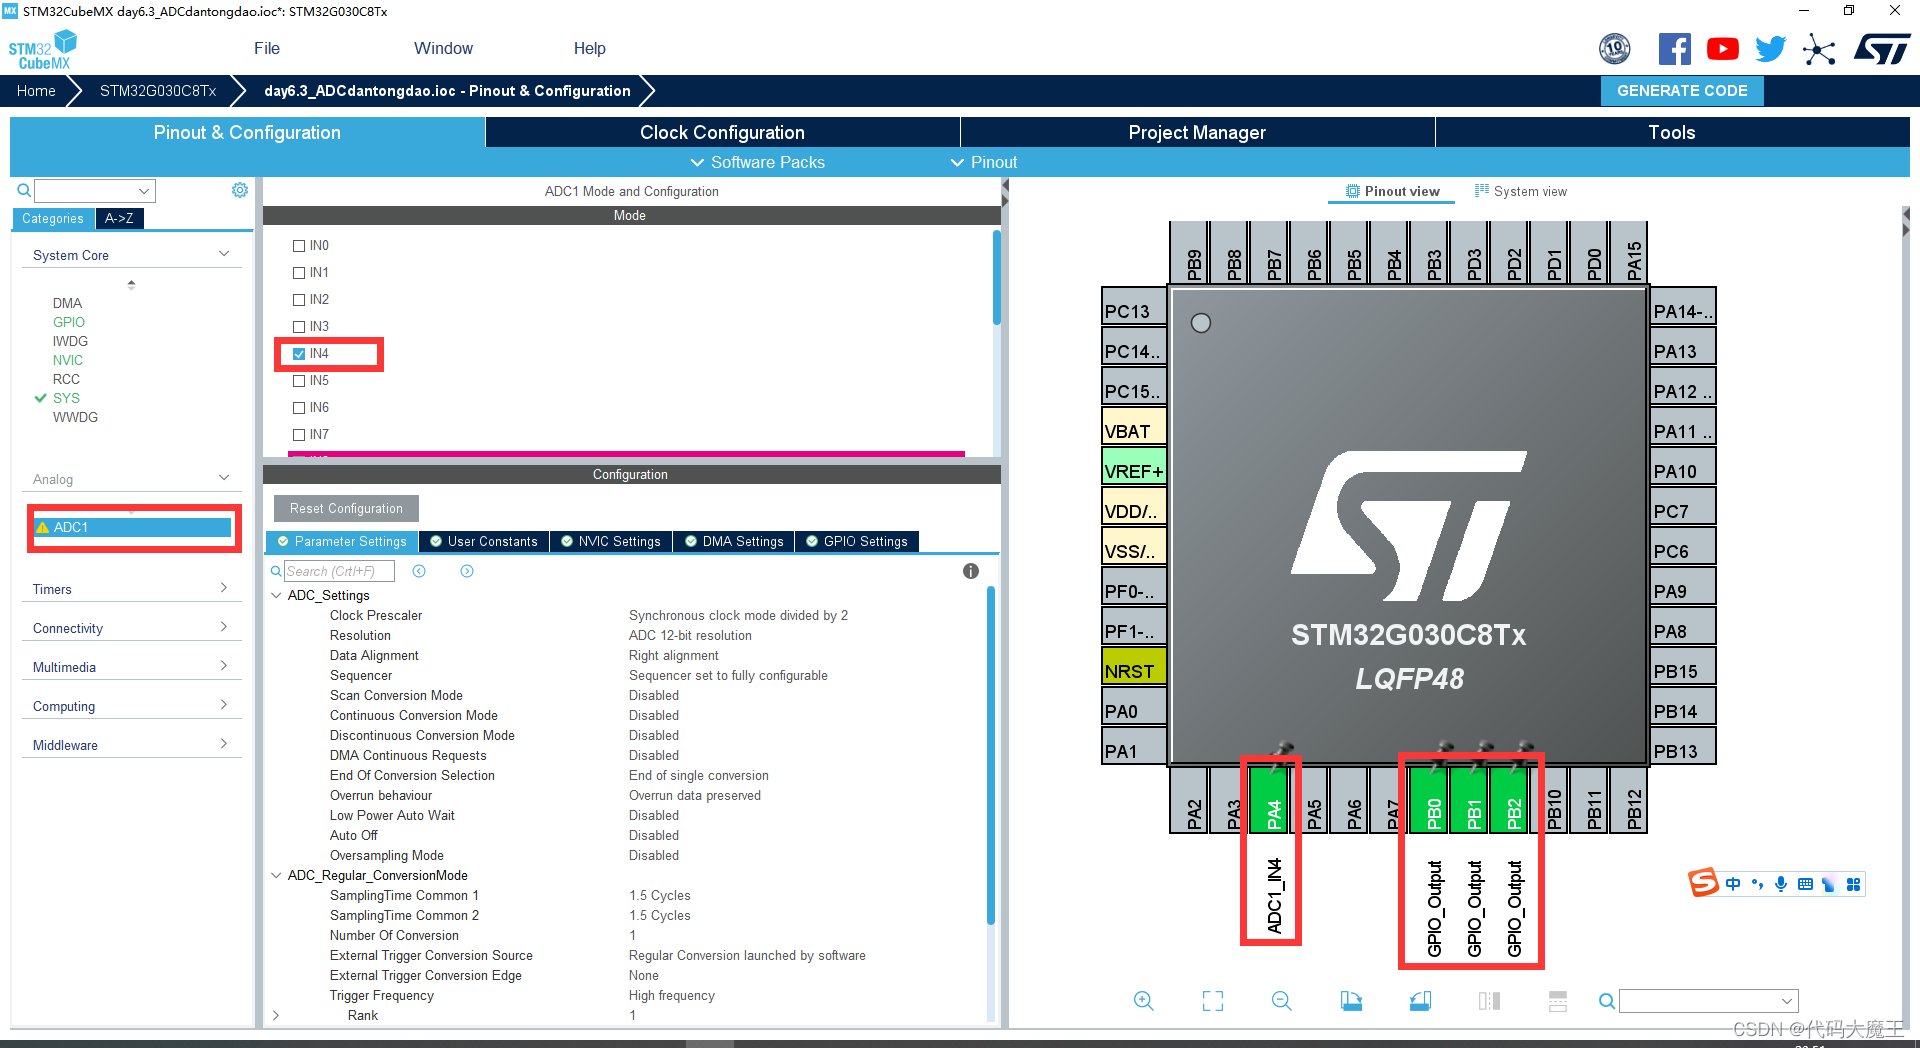Zoom in on the pinout view
1920x1048 pixels.
tap(1144, 1001)
